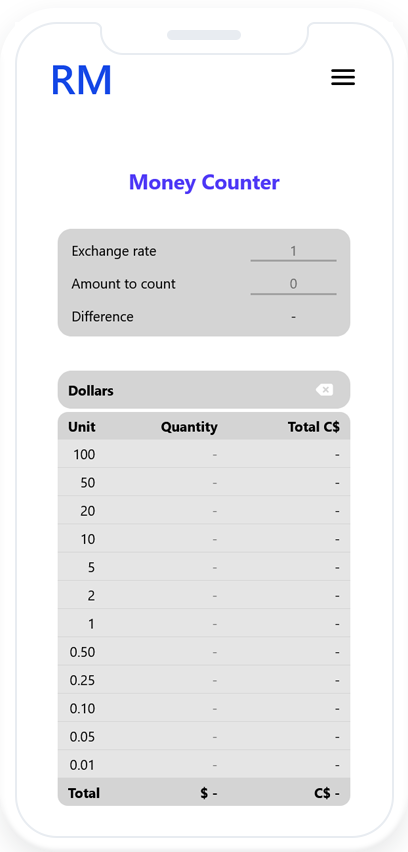Viewport: 408px width, 852px height.
Task: Click the Quantity column header
Action: tap(189, 427)
